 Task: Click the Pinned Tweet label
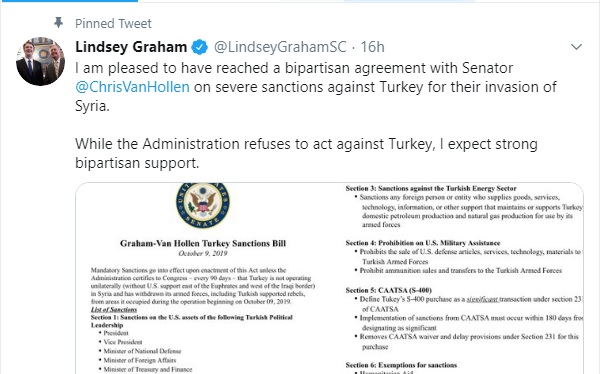[113, 24]
